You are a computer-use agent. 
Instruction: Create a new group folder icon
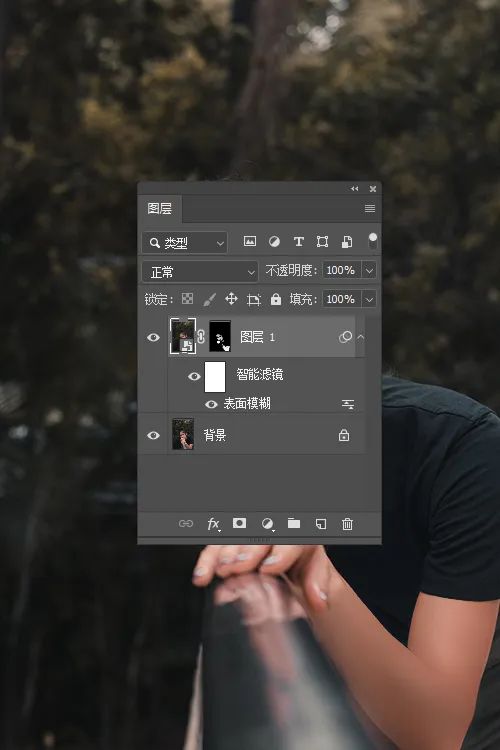click(x=294, y=523)
